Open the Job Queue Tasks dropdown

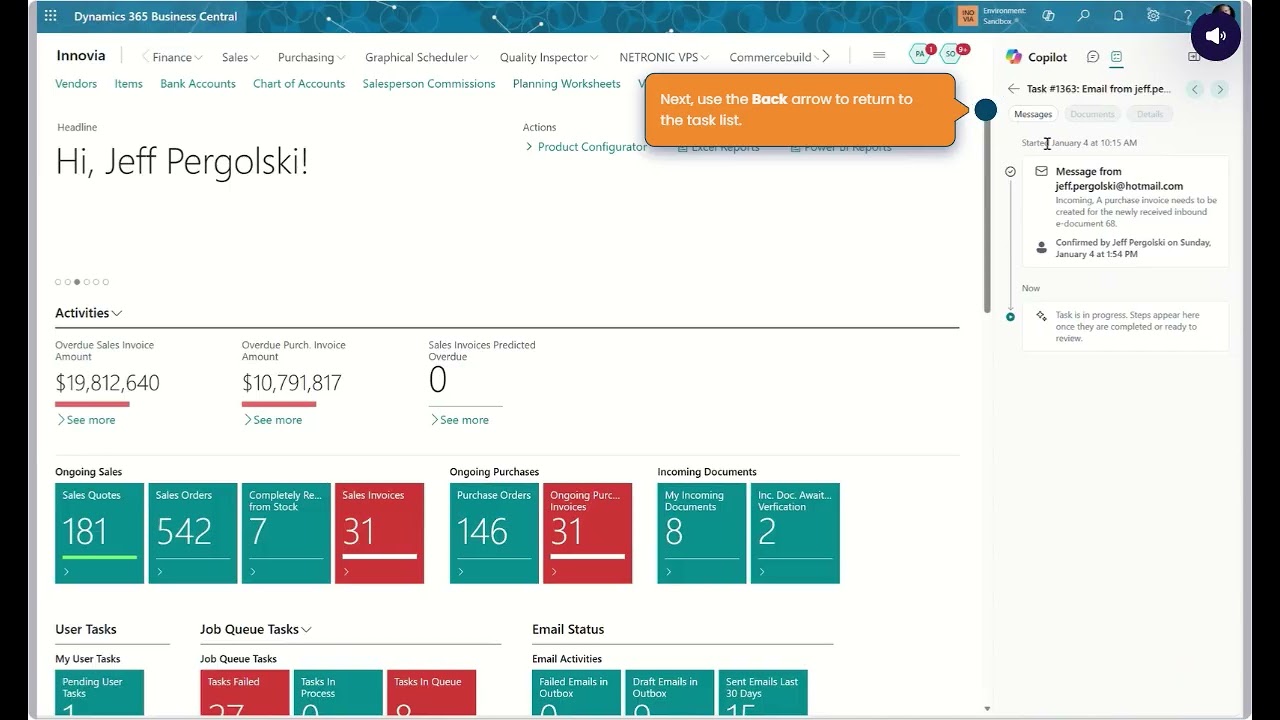[x=256, y=629]
